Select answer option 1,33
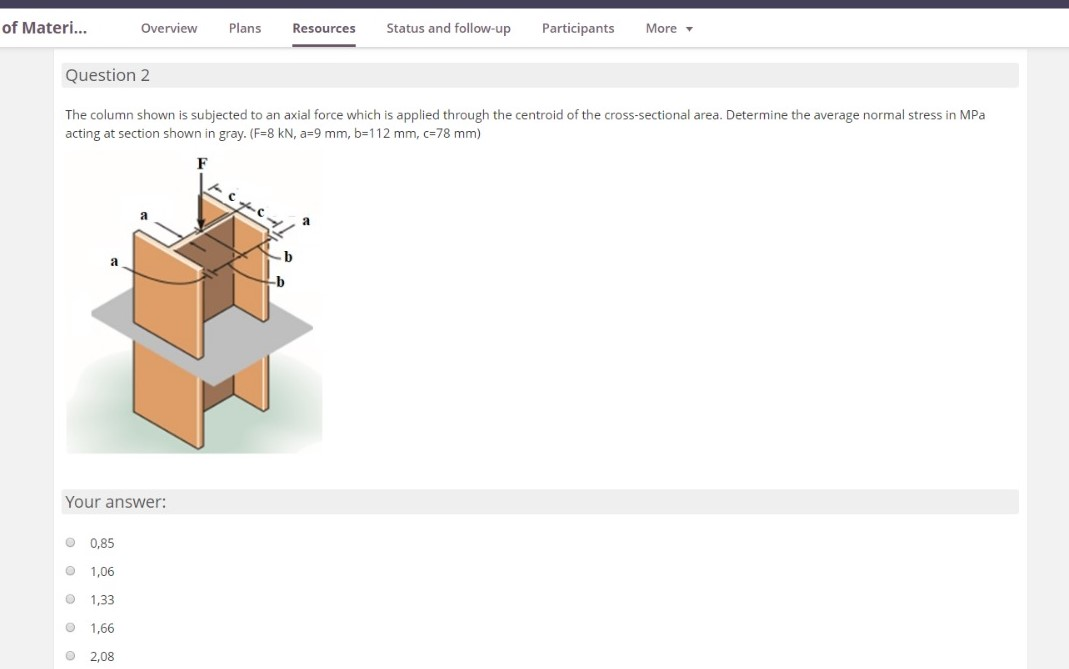 71,599
